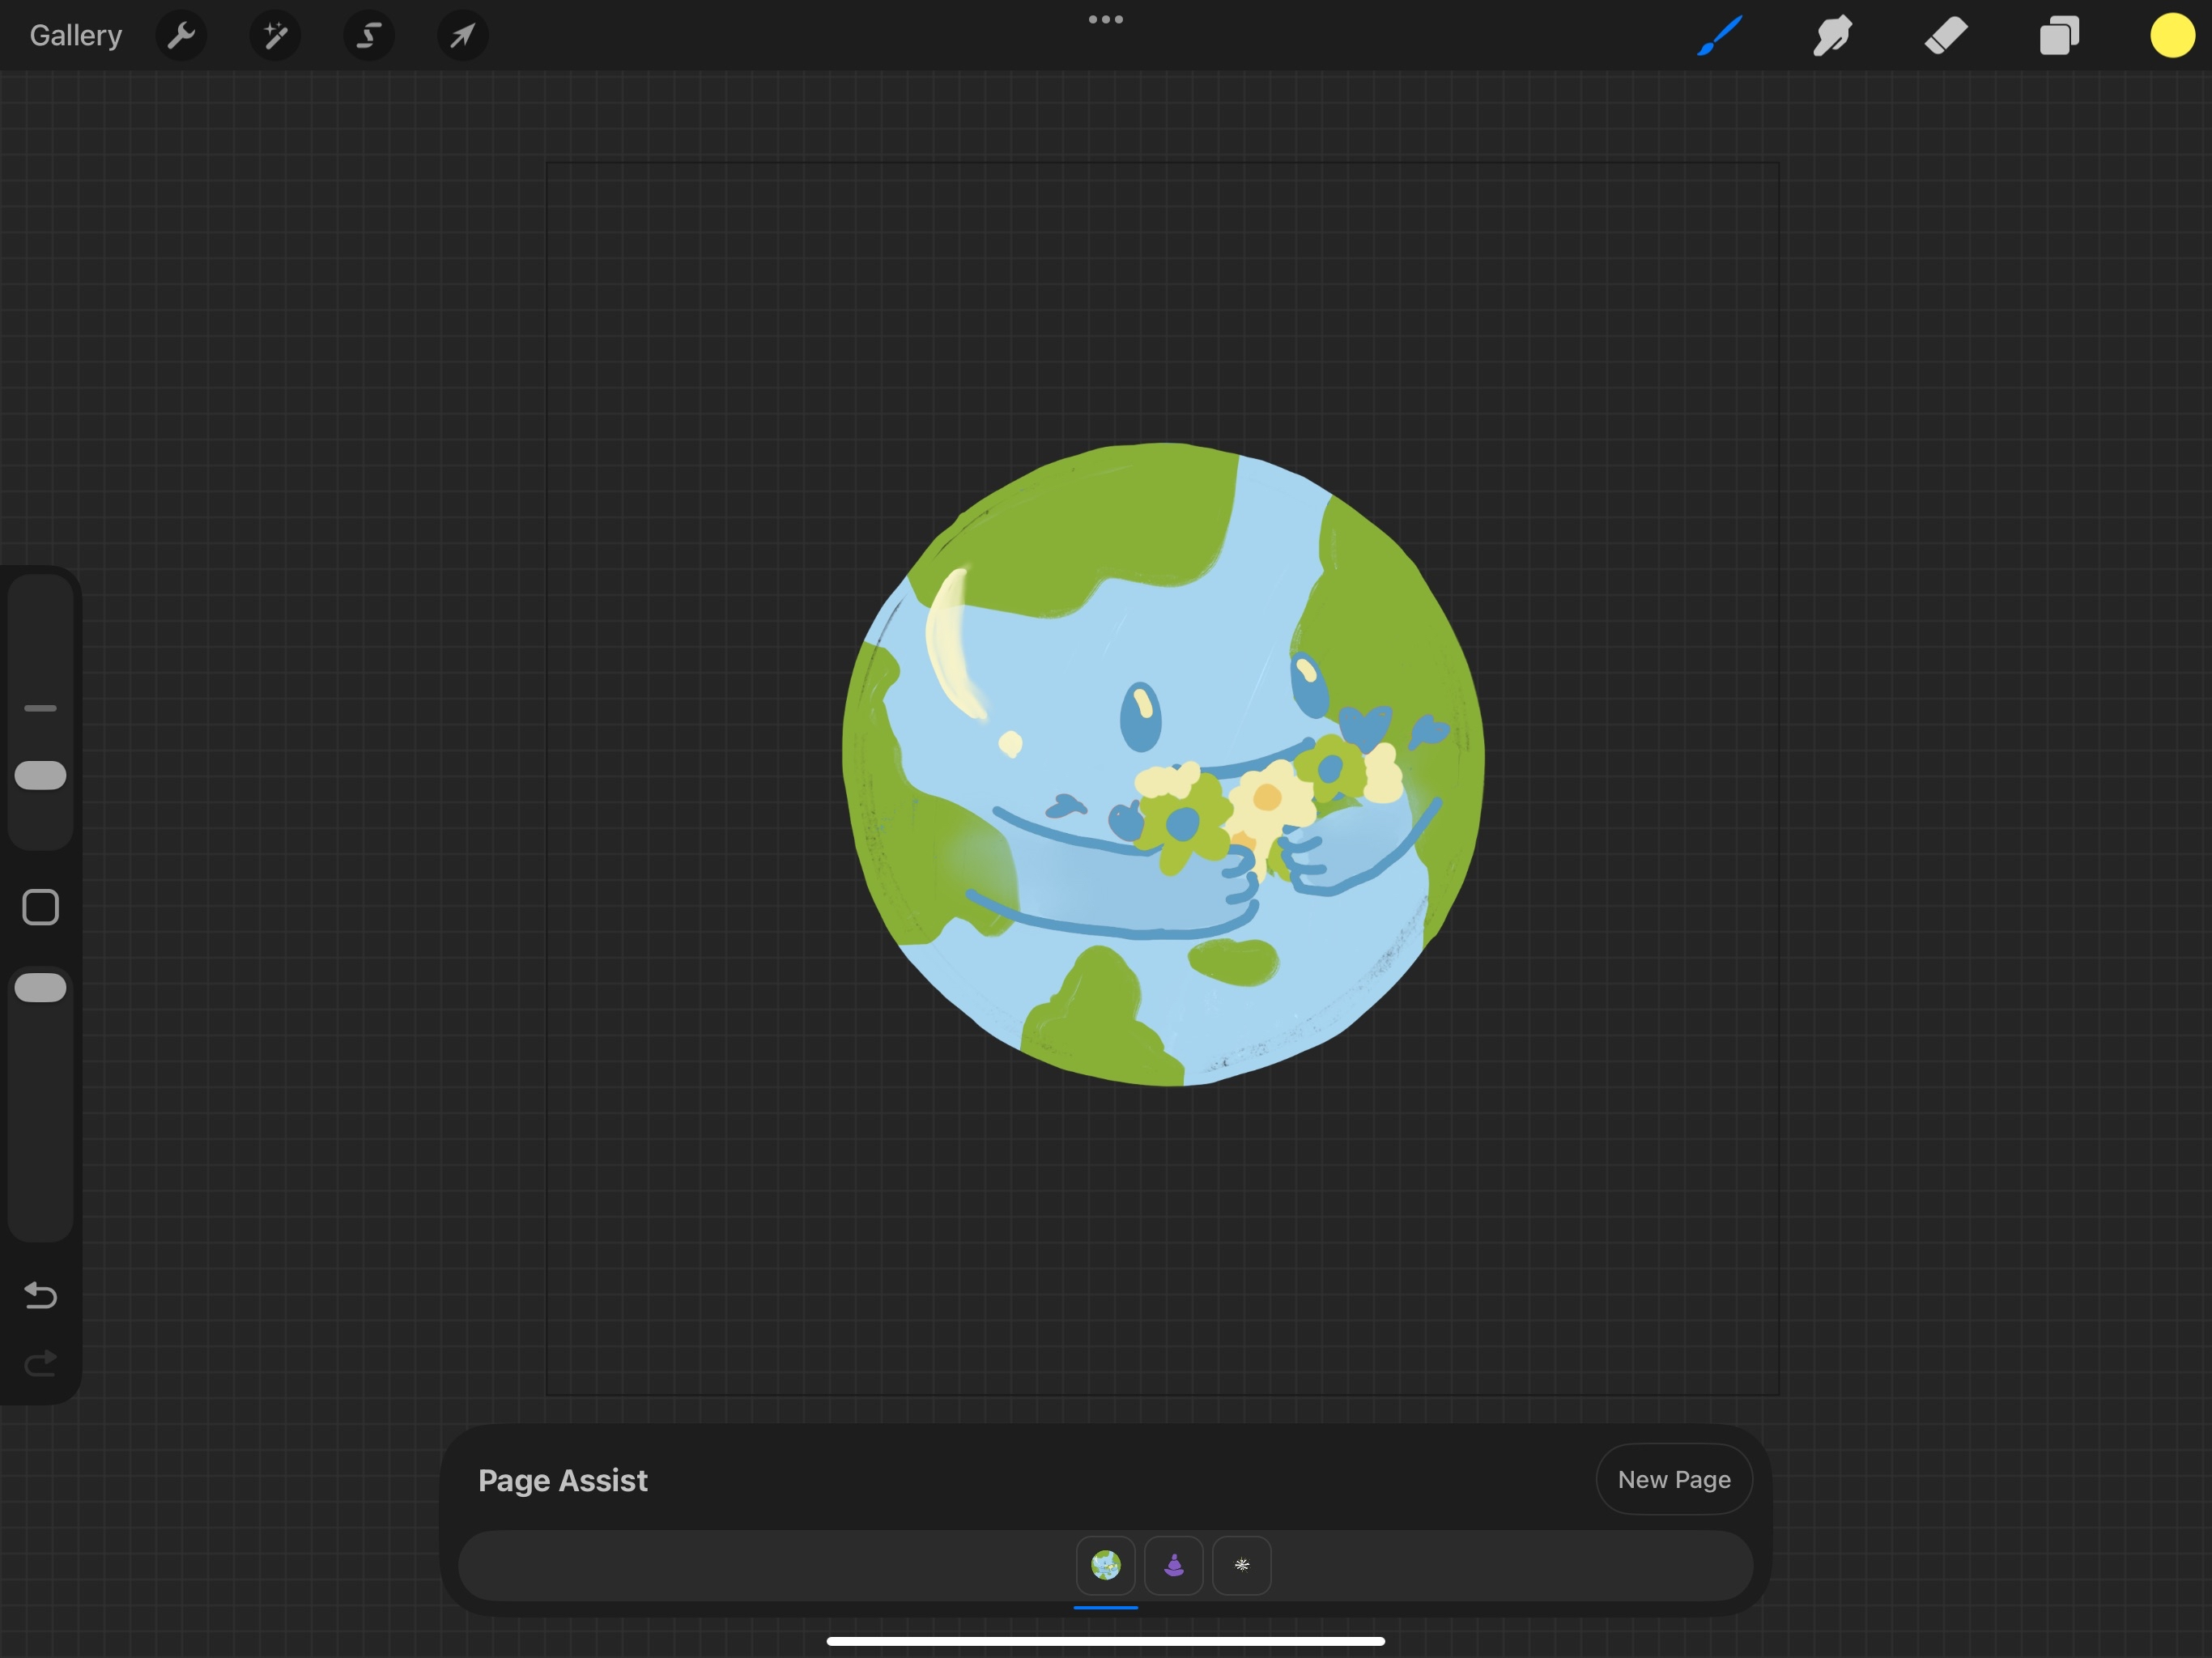Switch to the snowflake page thumbnail
Screen dimensions: 2212x1658
tap(1241, 1565)
